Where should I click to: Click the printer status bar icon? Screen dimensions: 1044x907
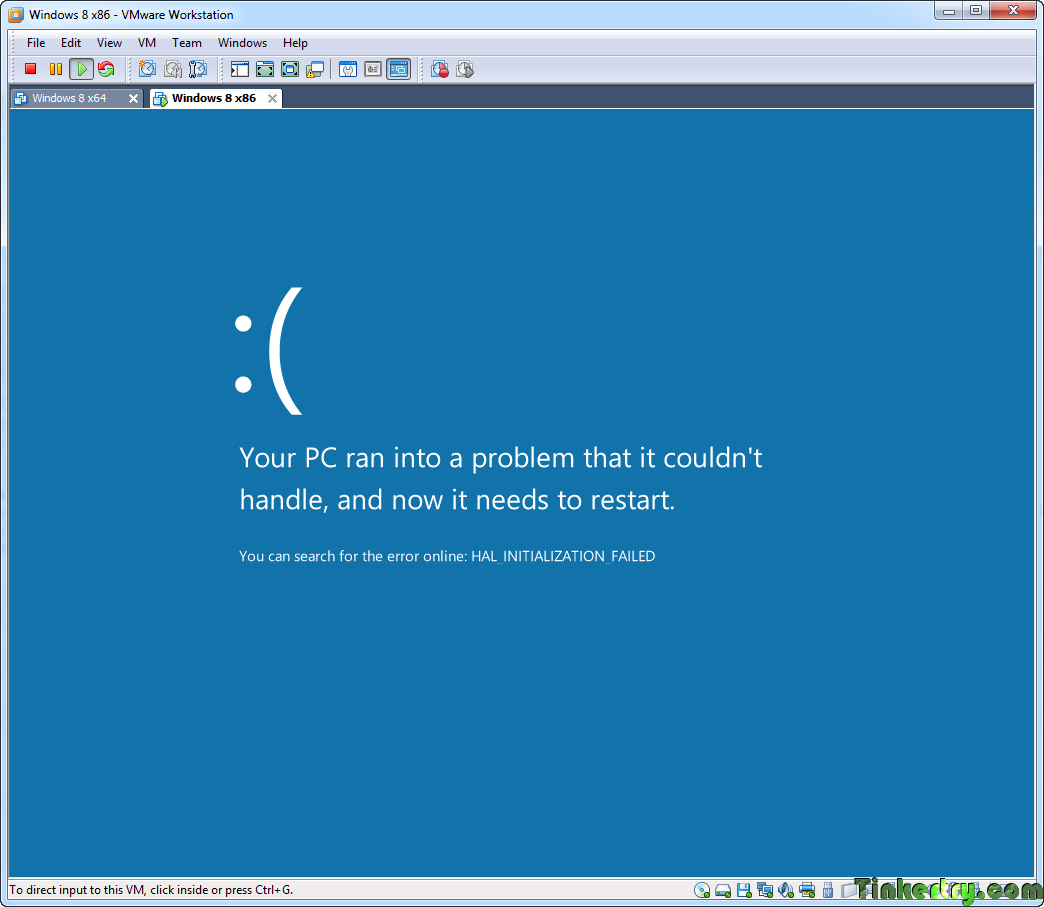[x=807, y=890]
